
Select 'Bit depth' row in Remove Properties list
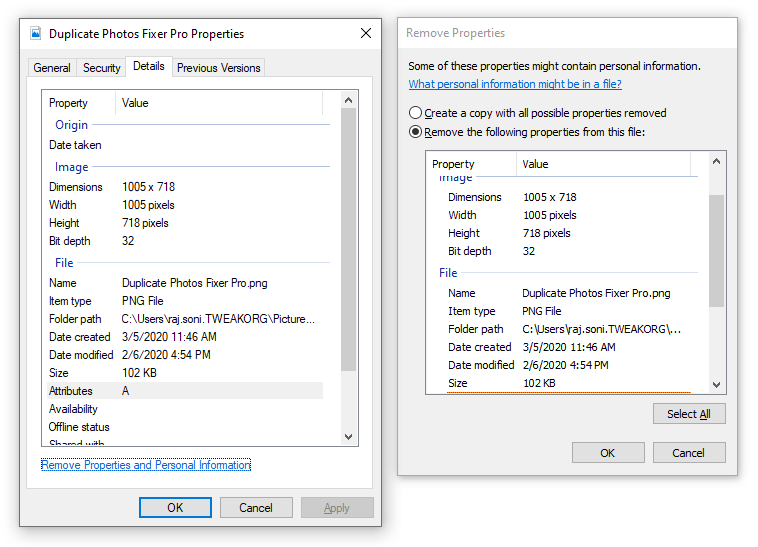click(x=568, y=251)
